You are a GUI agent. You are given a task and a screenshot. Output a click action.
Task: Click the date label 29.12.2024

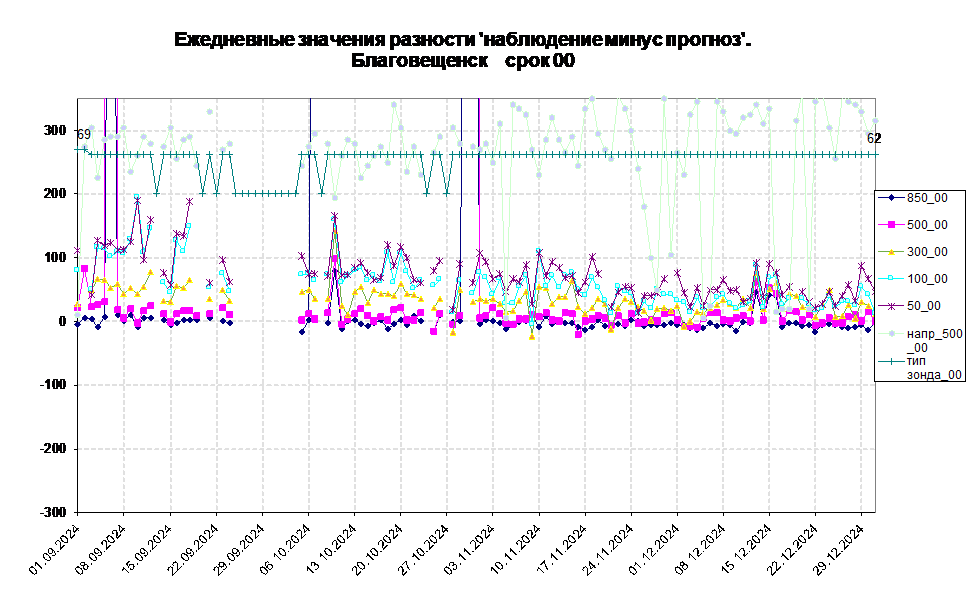pyautogui.click(x=838, y=549)
